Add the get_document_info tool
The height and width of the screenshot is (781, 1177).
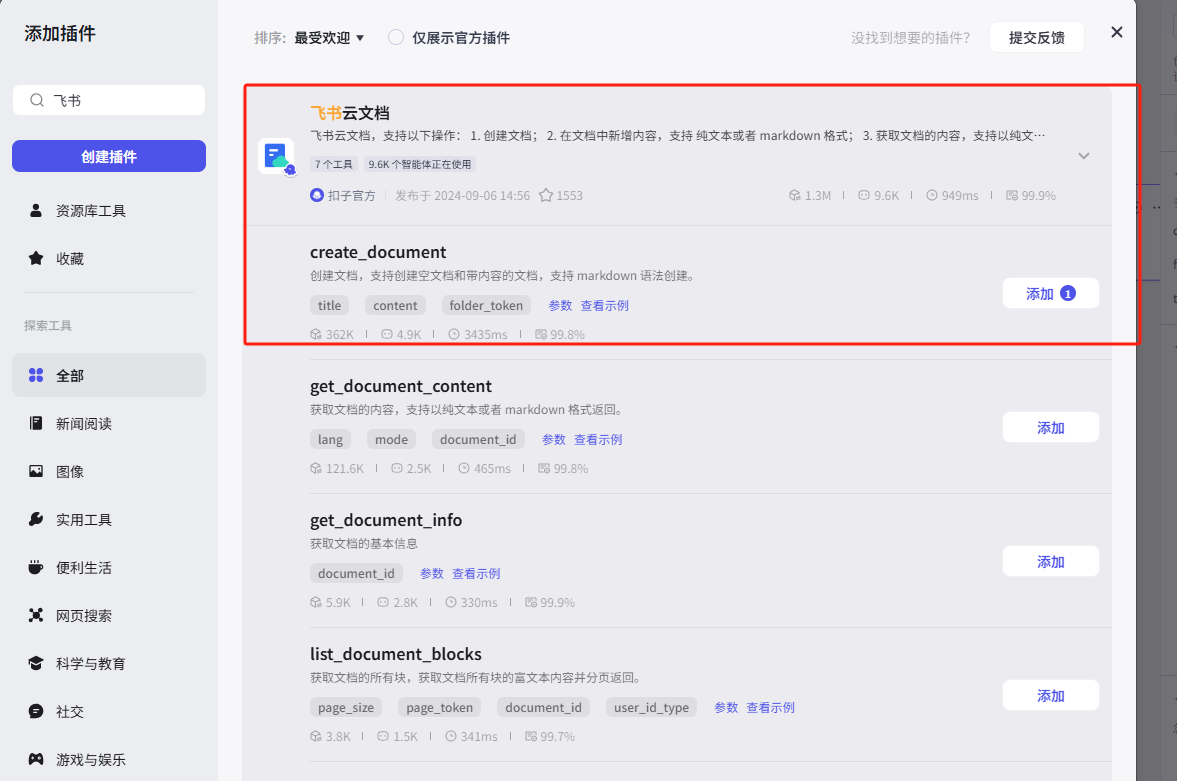pyautogui.click(x=1051, y=562)
